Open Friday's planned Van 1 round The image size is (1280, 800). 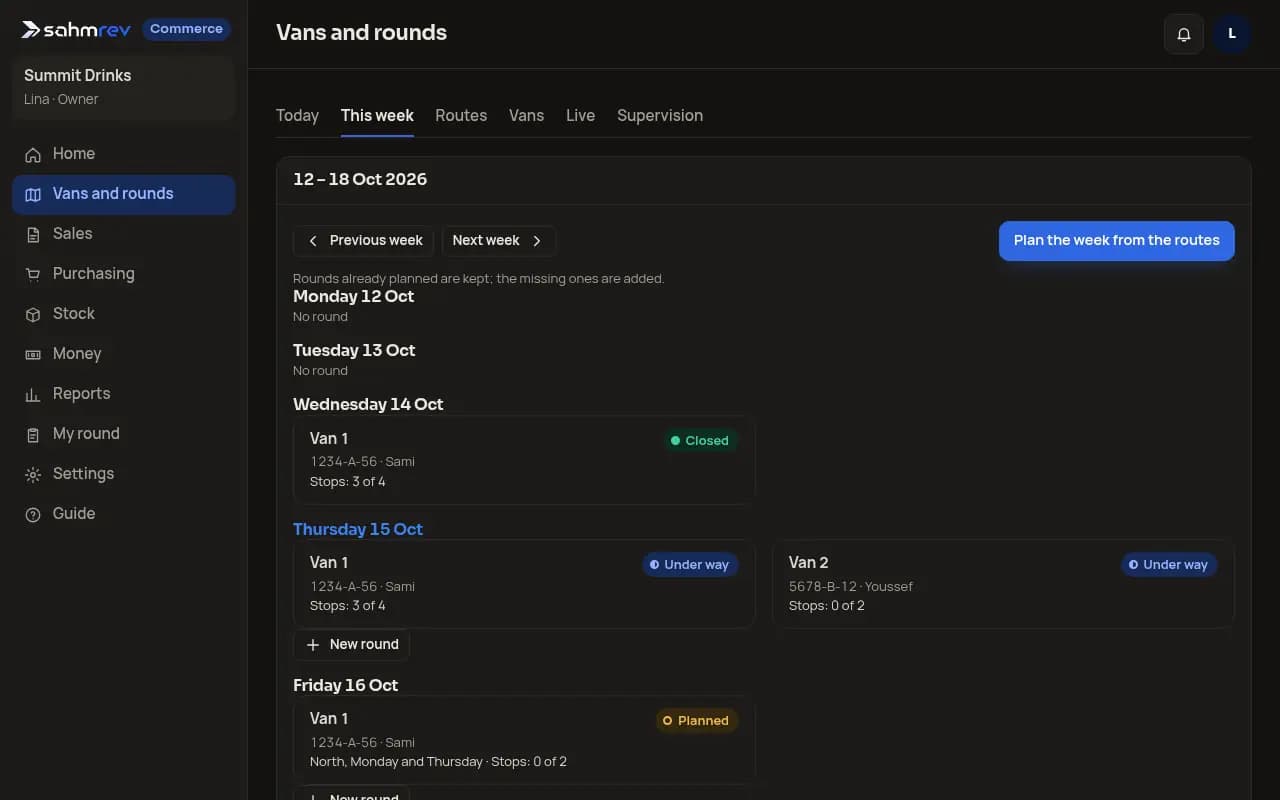(x=524, y=740)
